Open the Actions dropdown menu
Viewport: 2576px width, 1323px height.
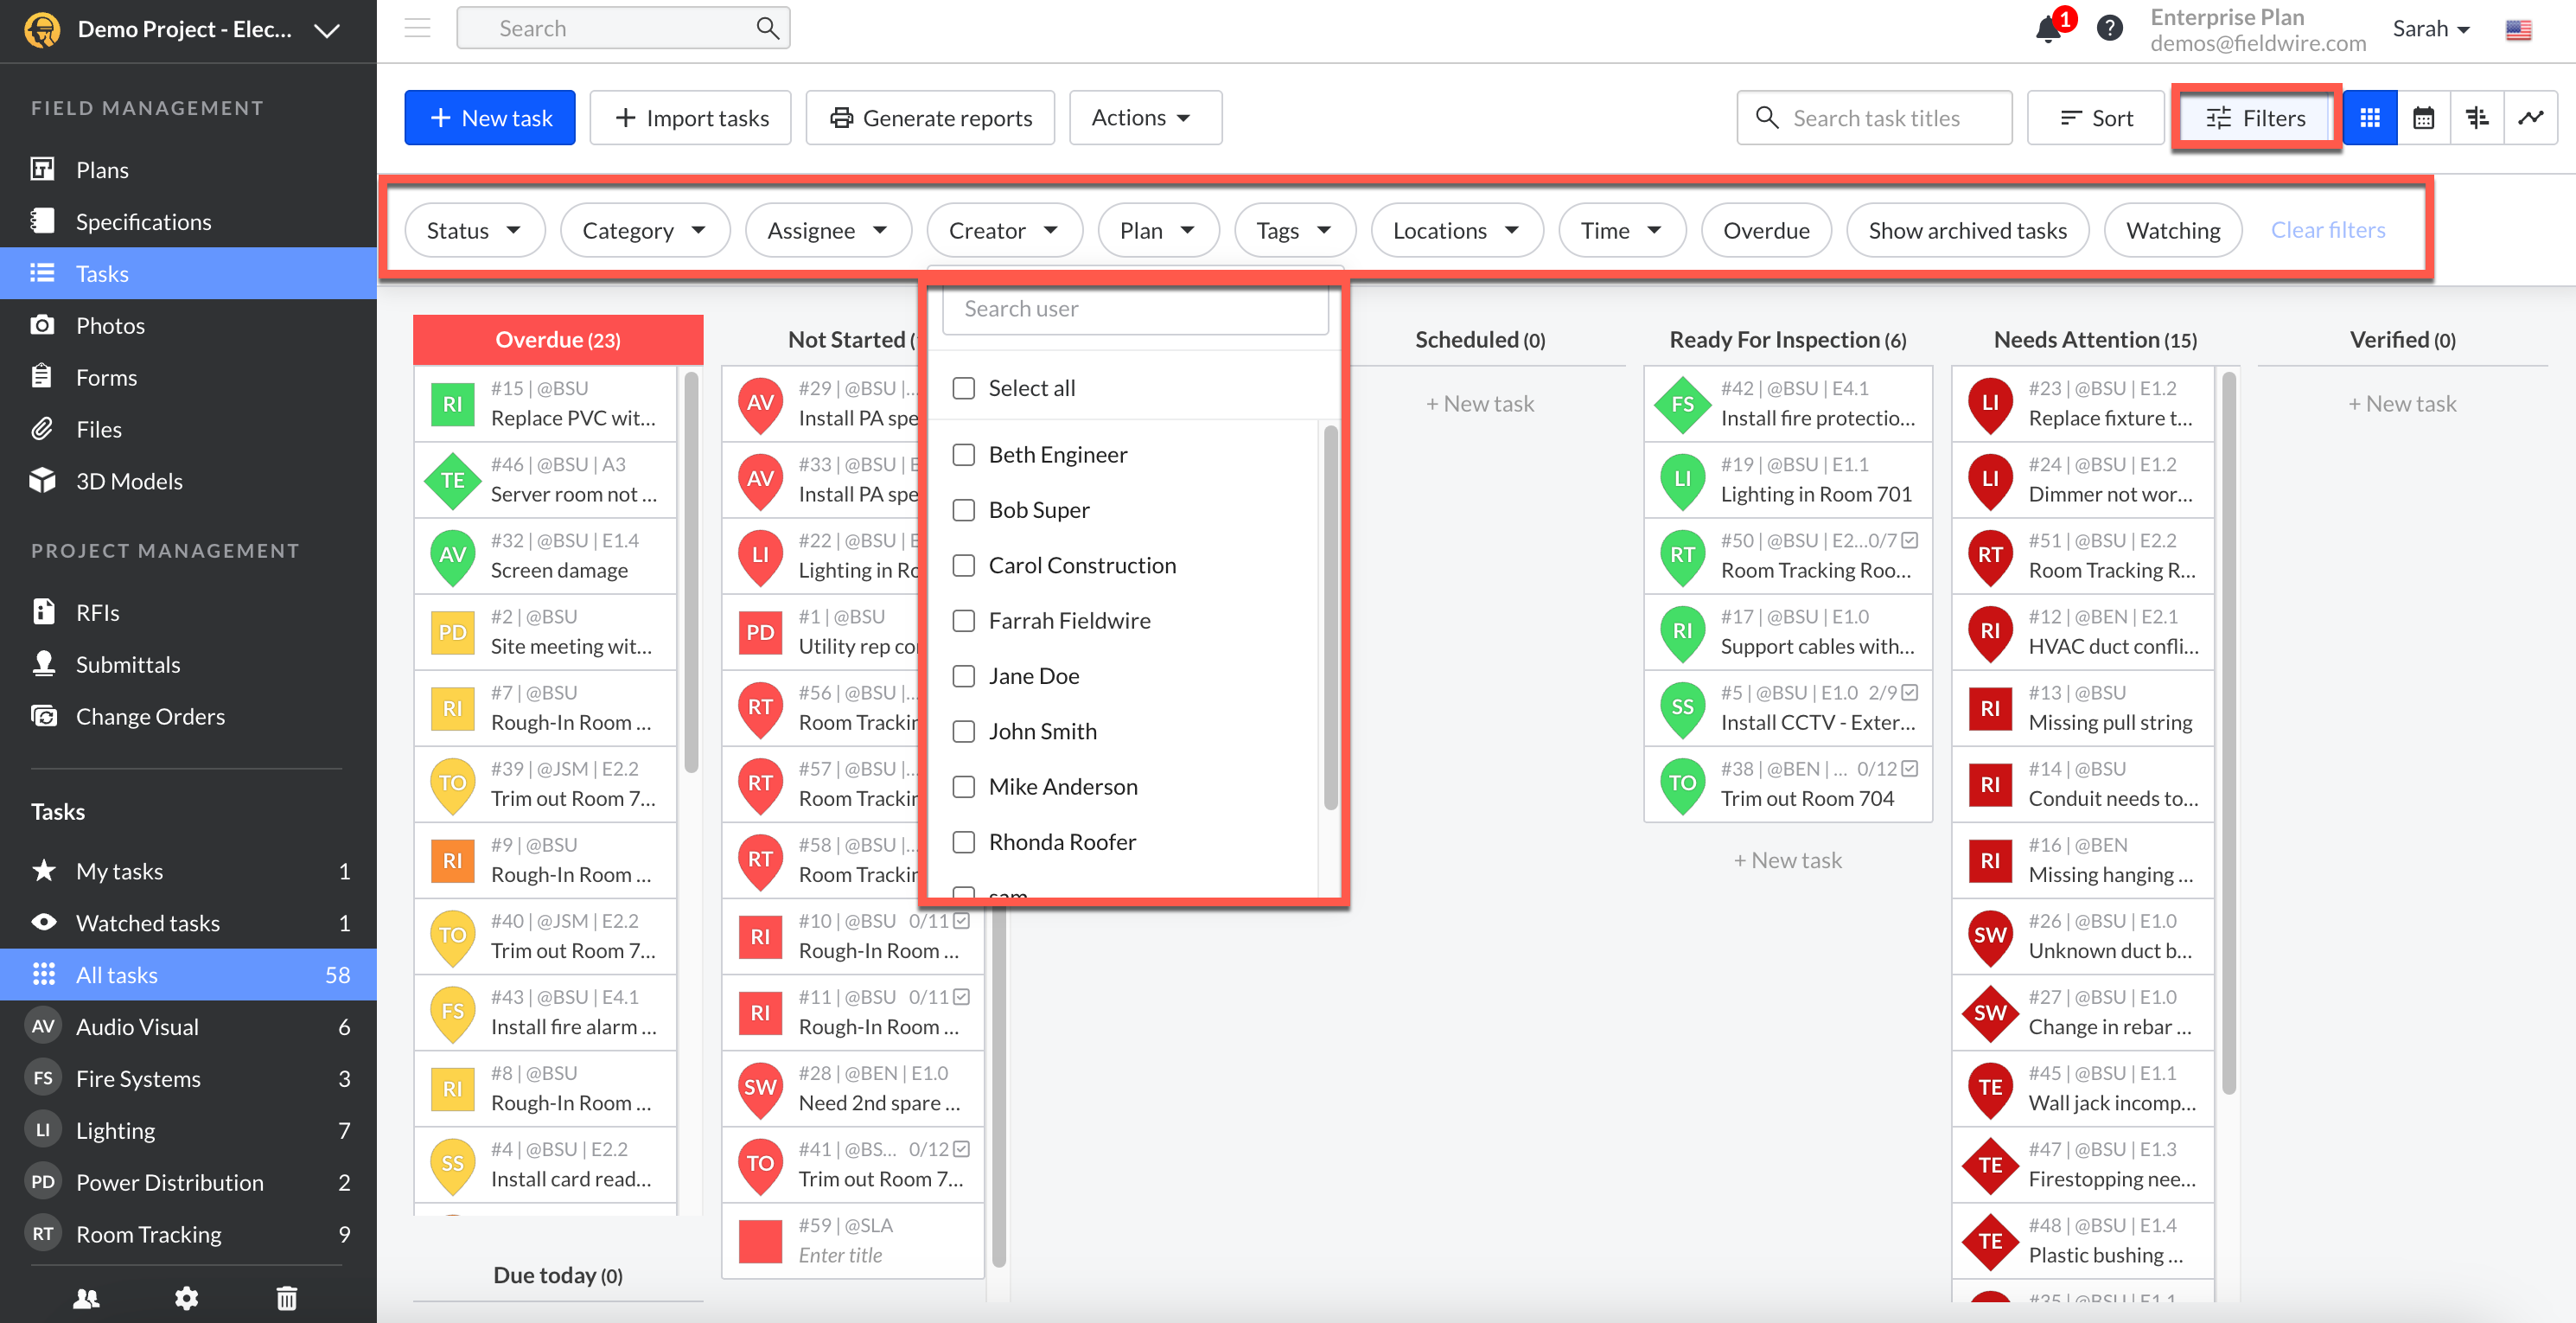click(1144, 118)
